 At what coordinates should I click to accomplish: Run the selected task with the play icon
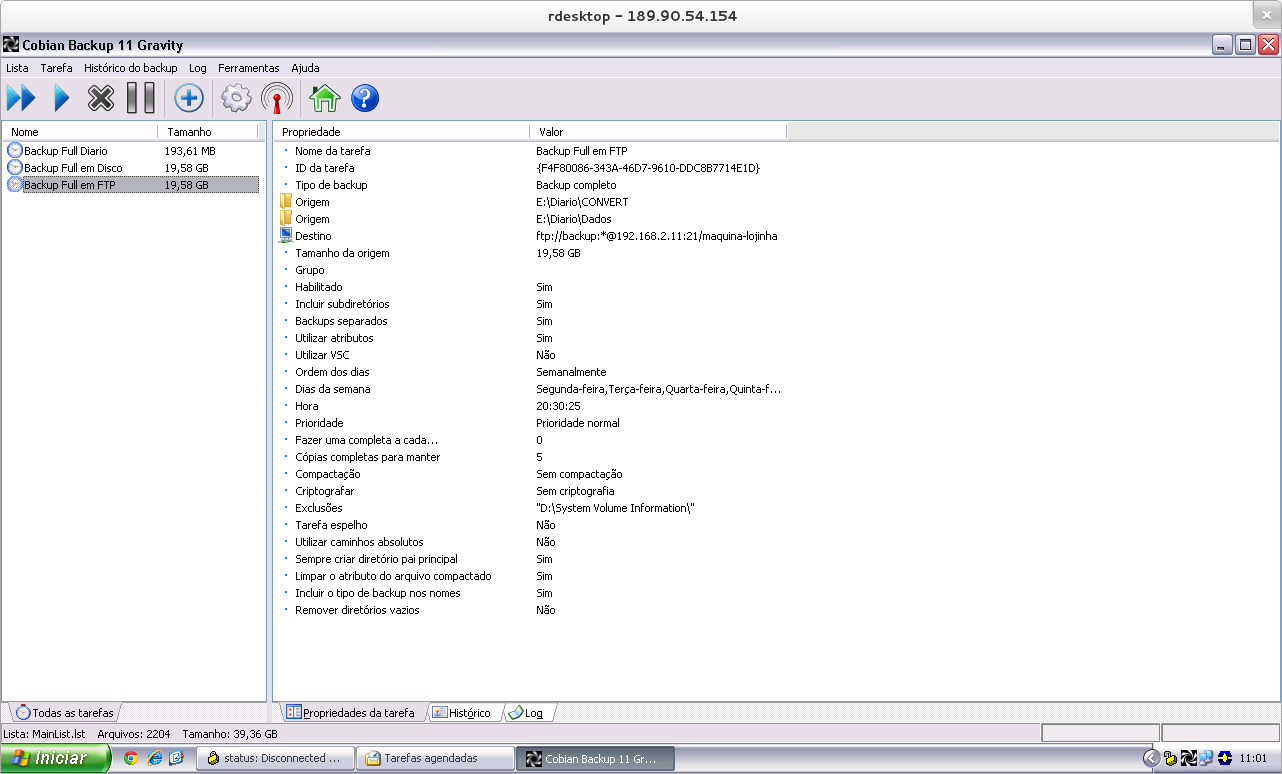(x=62, y=98)
